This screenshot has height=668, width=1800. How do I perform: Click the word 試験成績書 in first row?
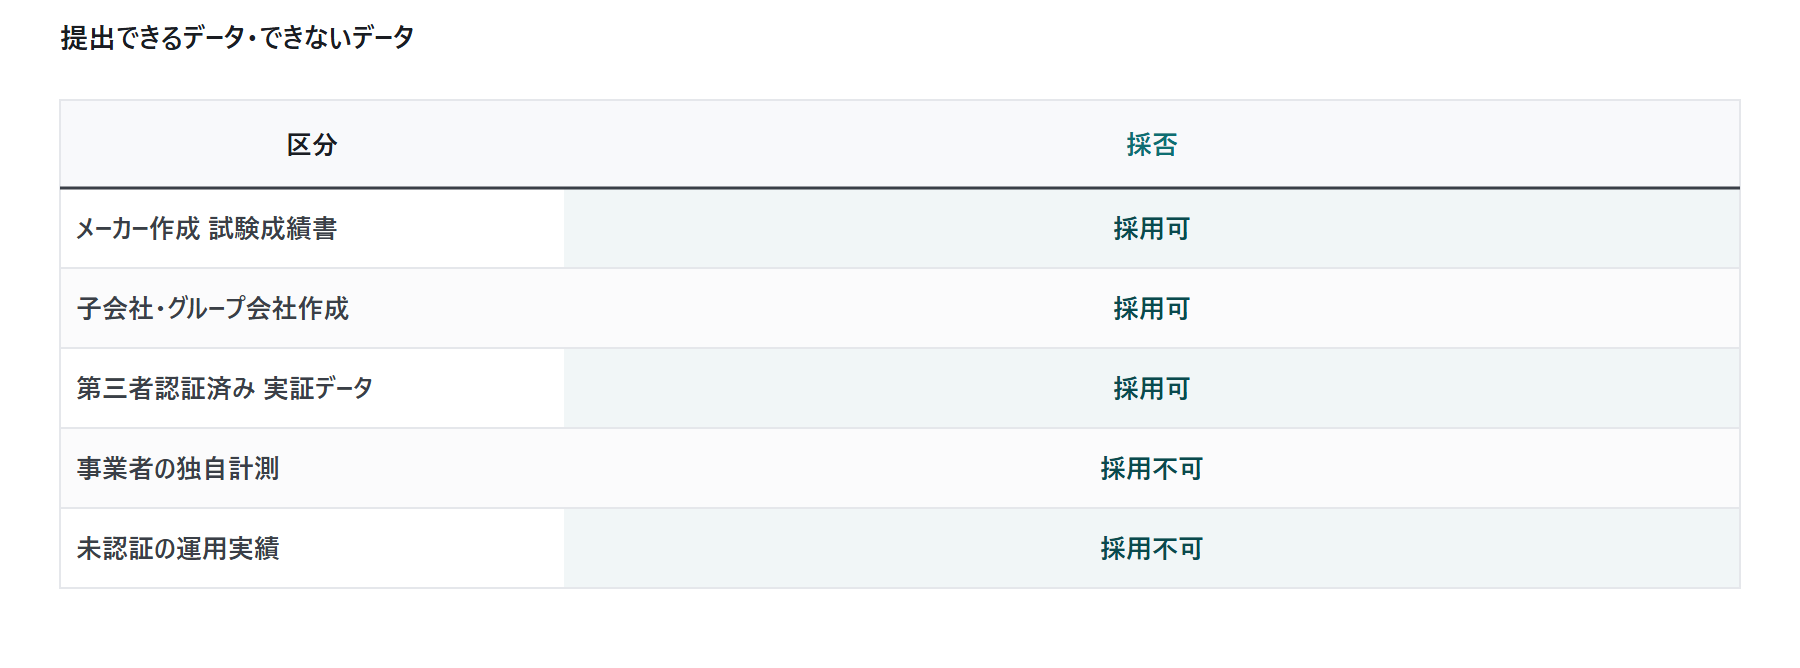273,229
